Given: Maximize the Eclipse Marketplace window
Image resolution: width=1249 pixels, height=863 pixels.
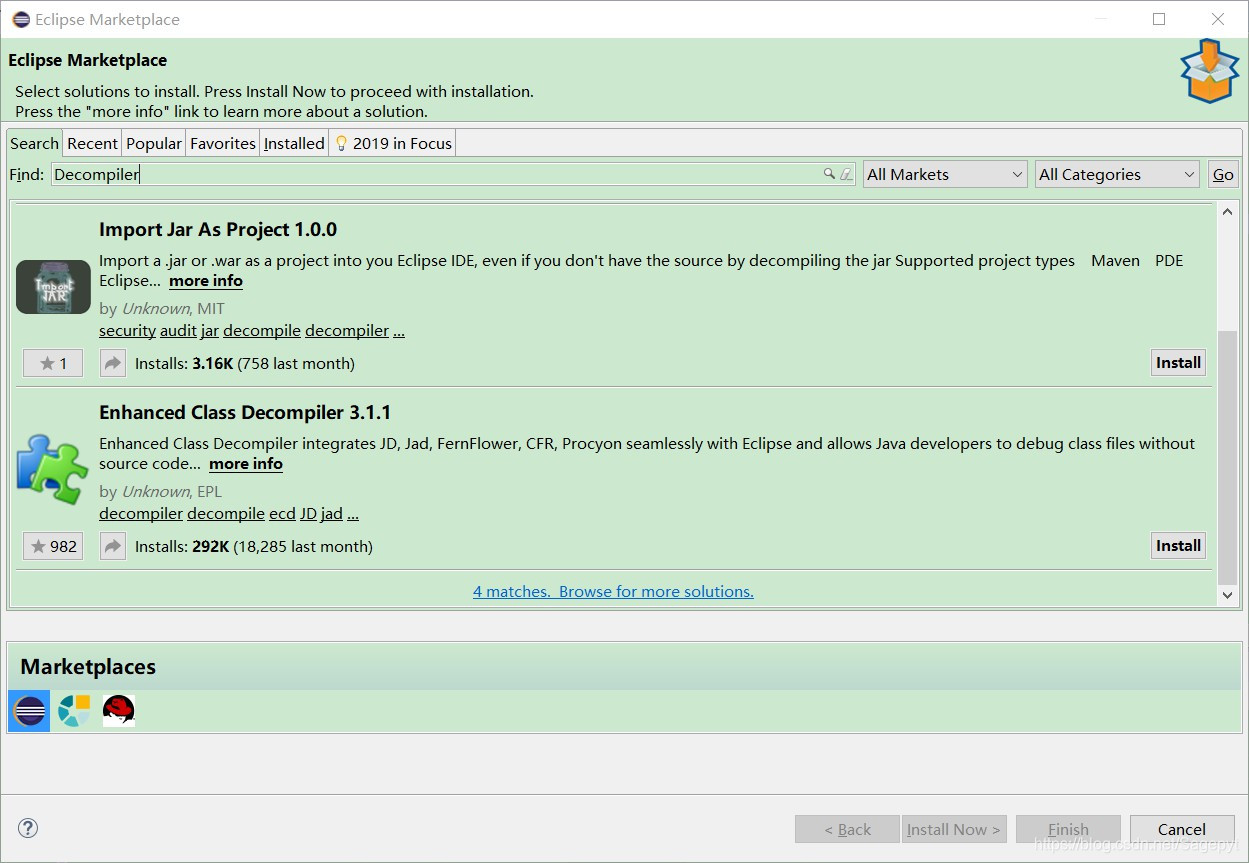Looking at the screenshot, I should [1159, 19].
